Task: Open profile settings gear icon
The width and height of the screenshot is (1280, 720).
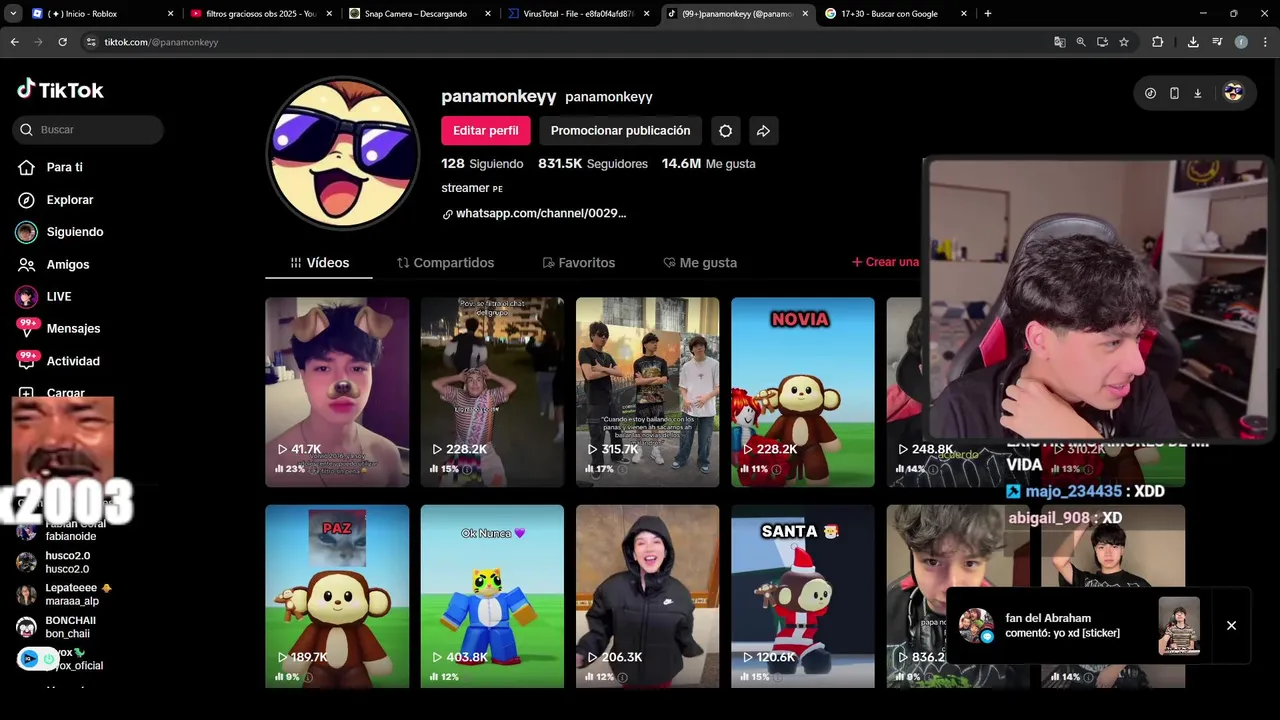Action: (x=726, y=131)
